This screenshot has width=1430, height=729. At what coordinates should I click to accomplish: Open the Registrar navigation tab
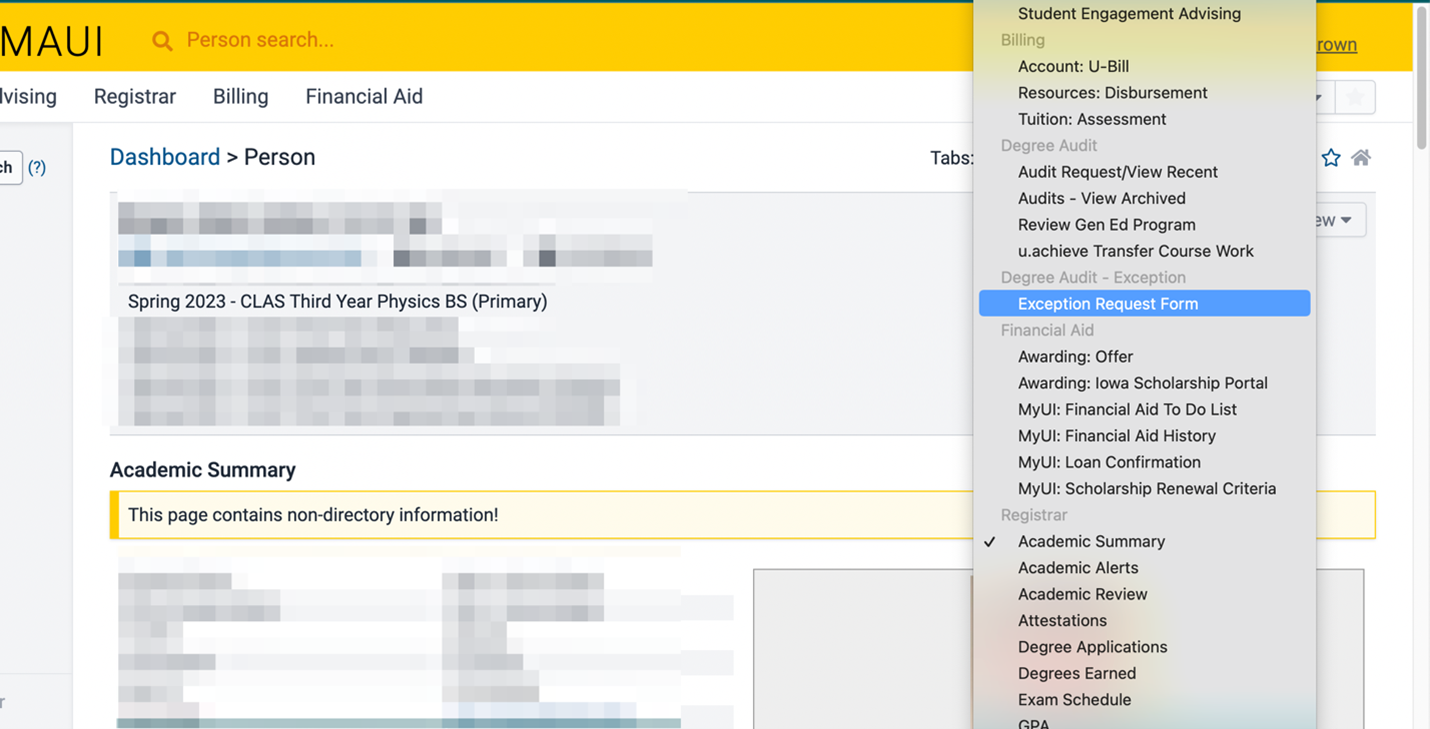pos(135,97)
